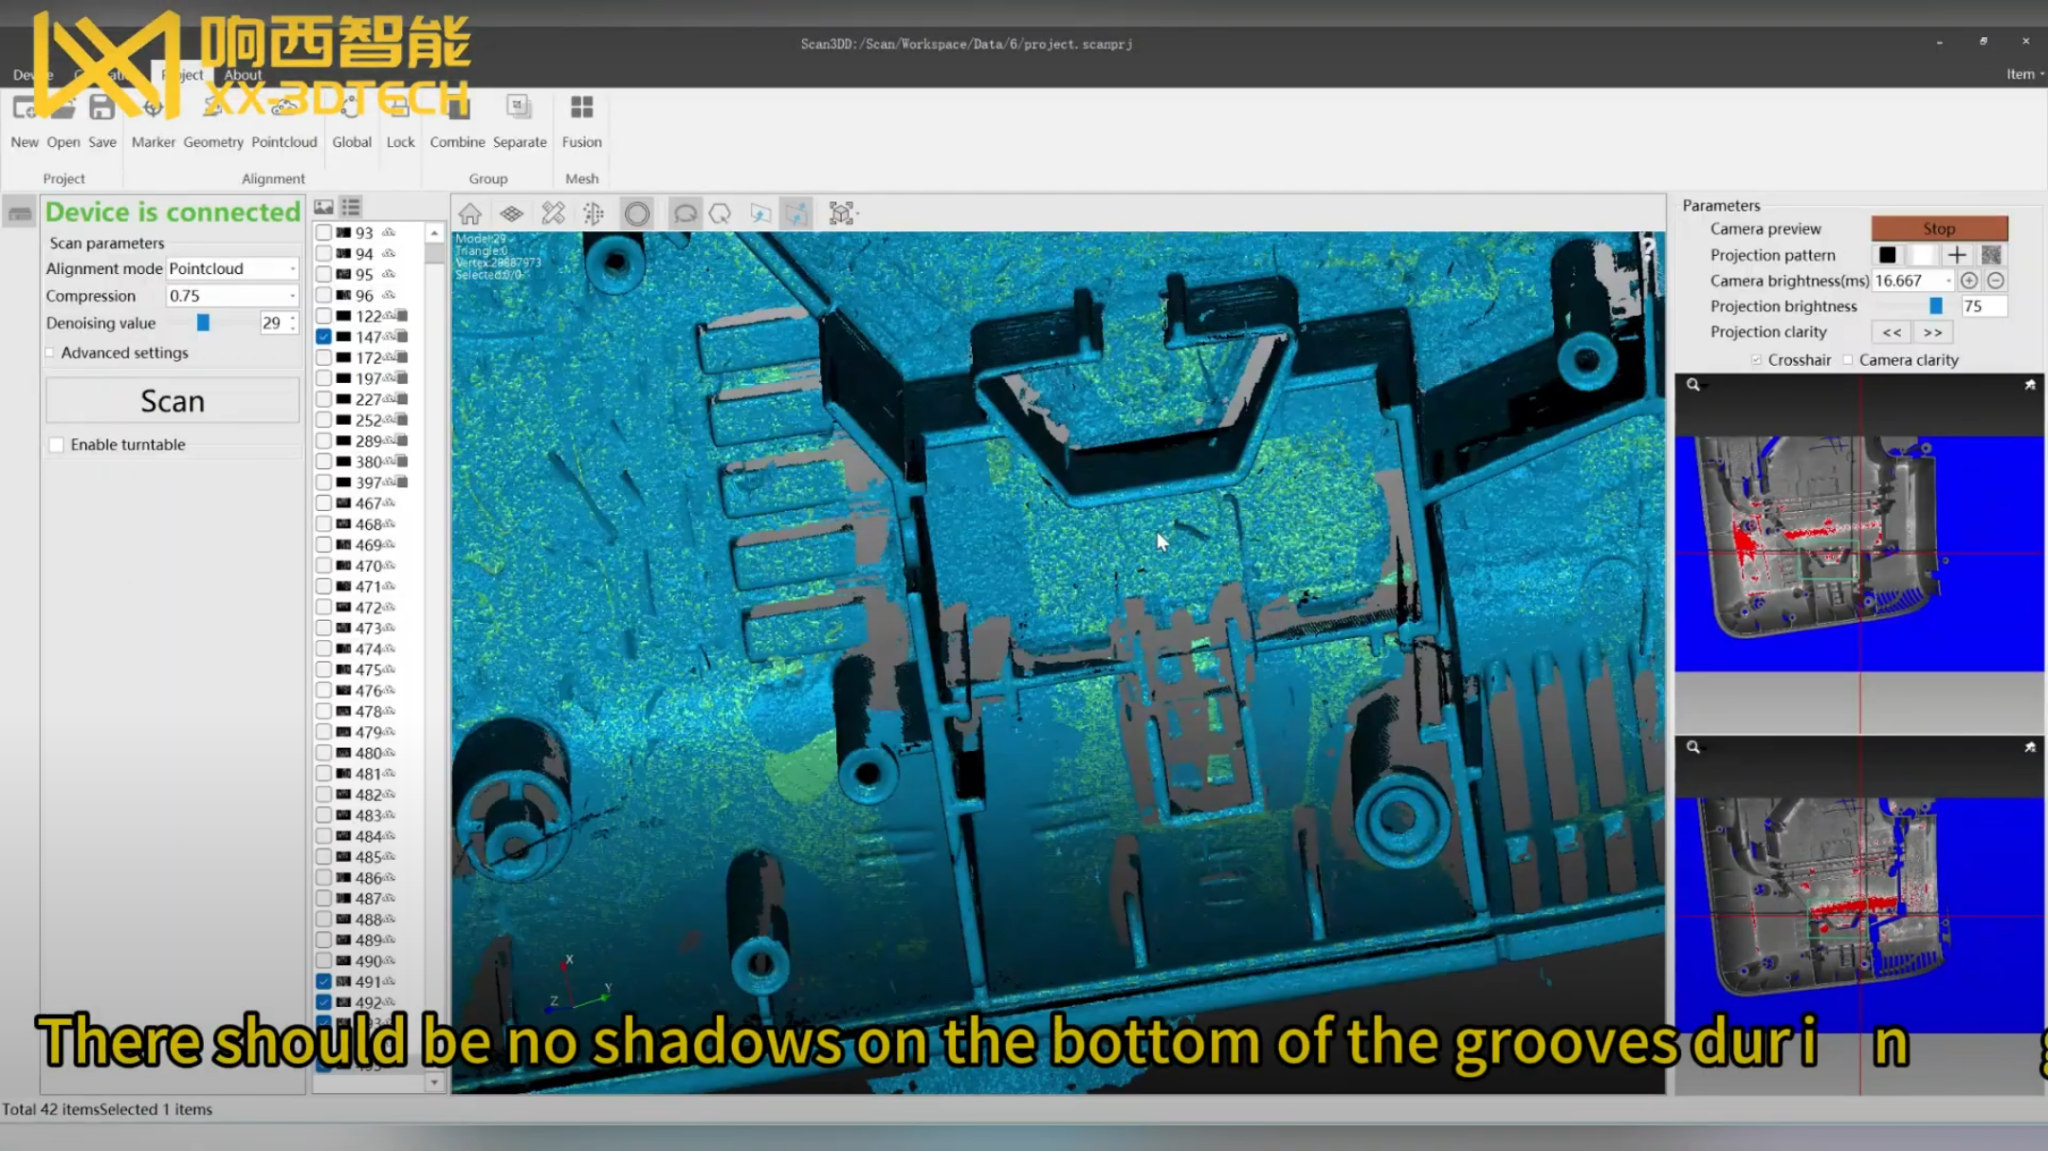The image size is (2048, 1151).
Task: Switch scan list to list view icon
Action: pos(351,207)
